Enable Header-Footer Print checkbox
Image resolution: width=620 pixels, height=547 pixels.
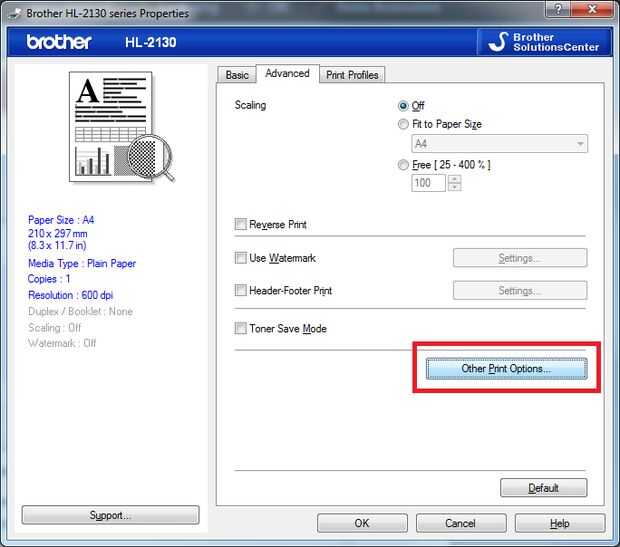coord(240,290)
